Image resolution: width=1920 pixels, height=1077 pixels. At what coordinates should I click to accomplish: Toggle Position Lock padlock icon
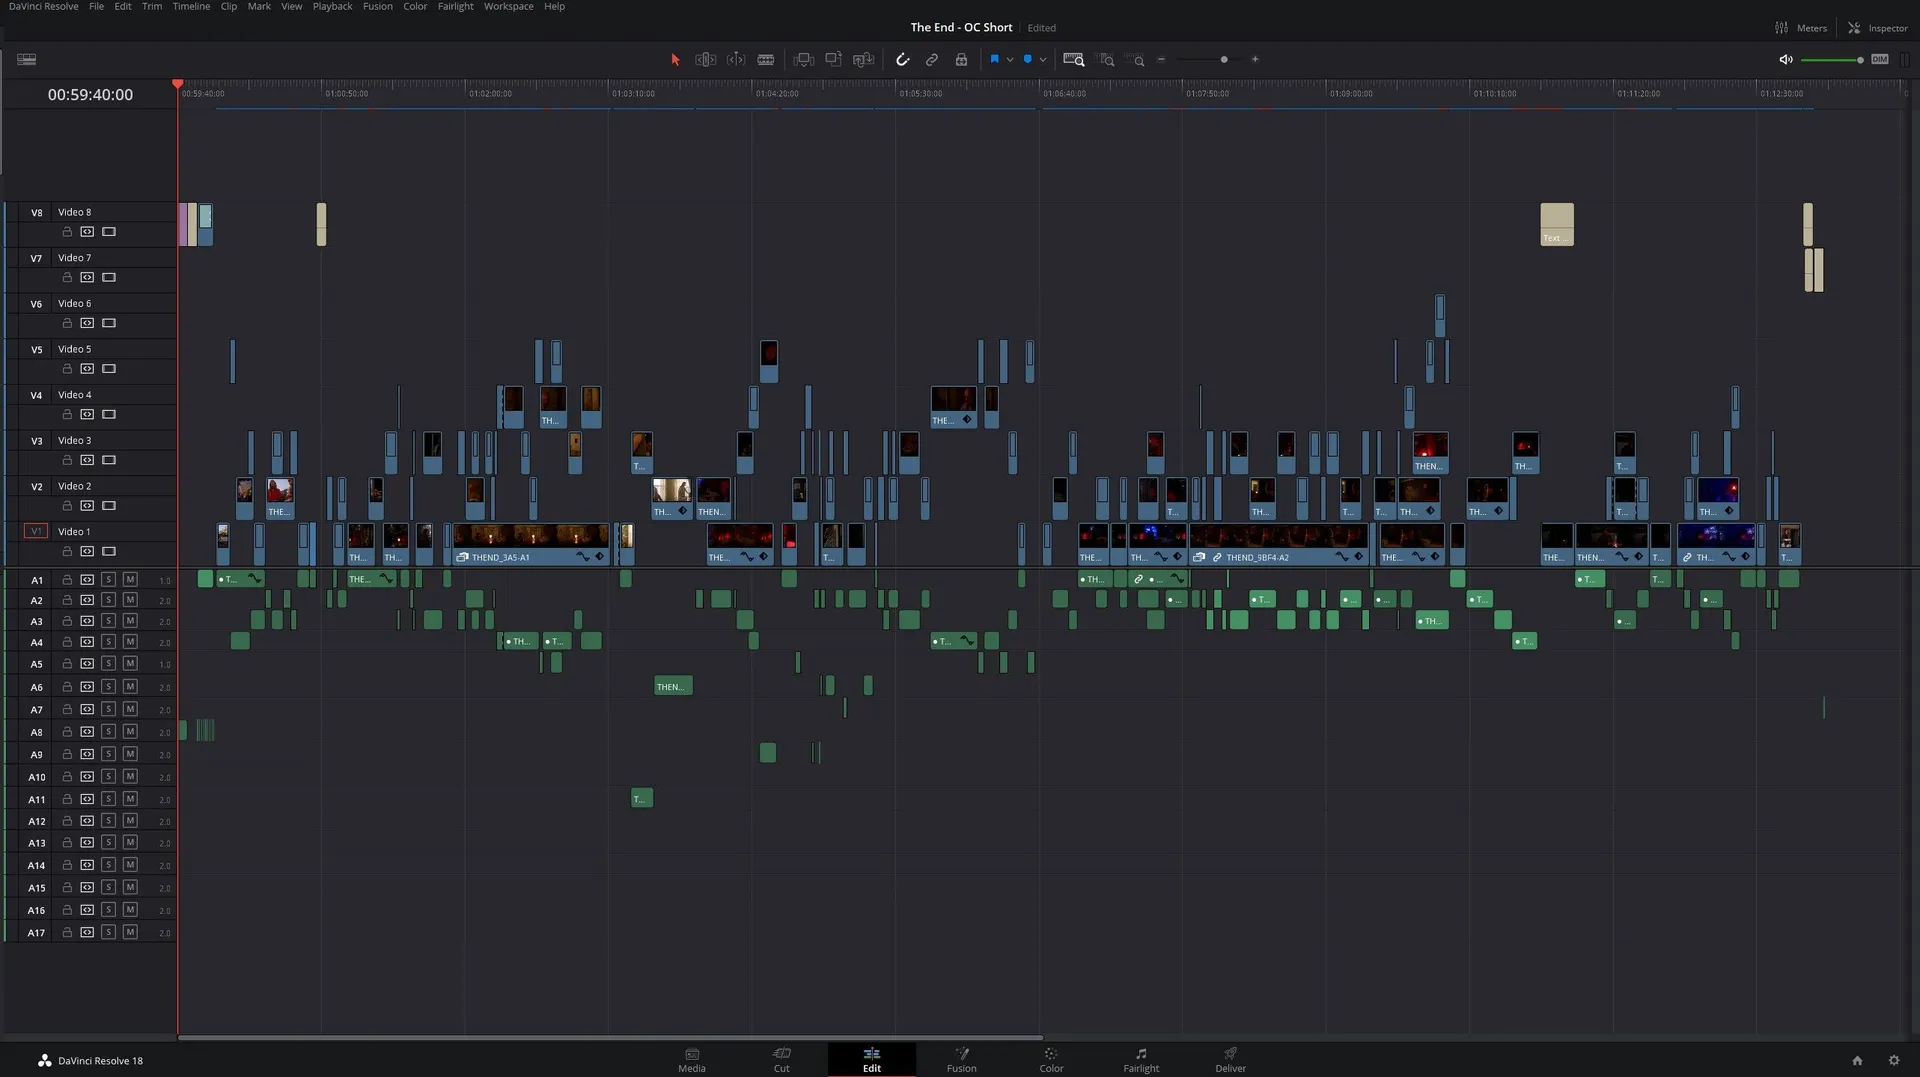(x=961, y=60)
